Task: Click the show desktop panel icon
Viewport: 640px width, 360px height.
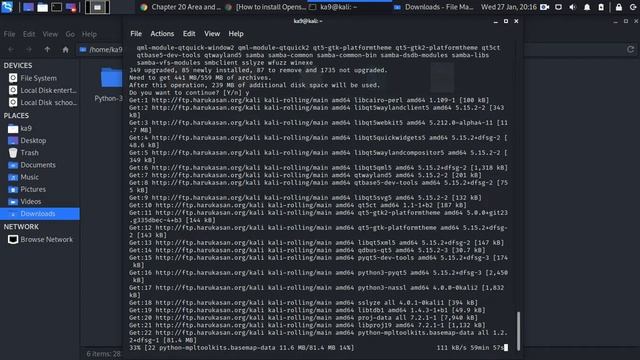Action: [x=28, y=7]
